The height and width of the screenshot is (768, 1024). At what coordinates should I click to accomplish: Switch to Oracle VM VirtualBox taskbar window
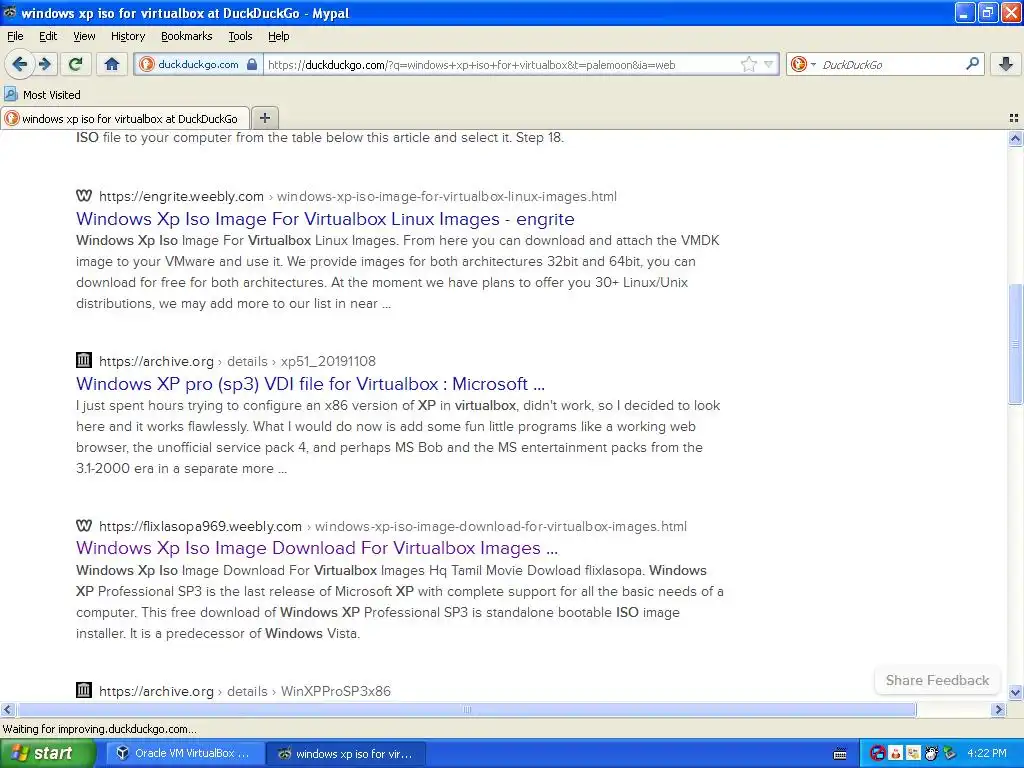pyautogui.click(x=185, y=753)
